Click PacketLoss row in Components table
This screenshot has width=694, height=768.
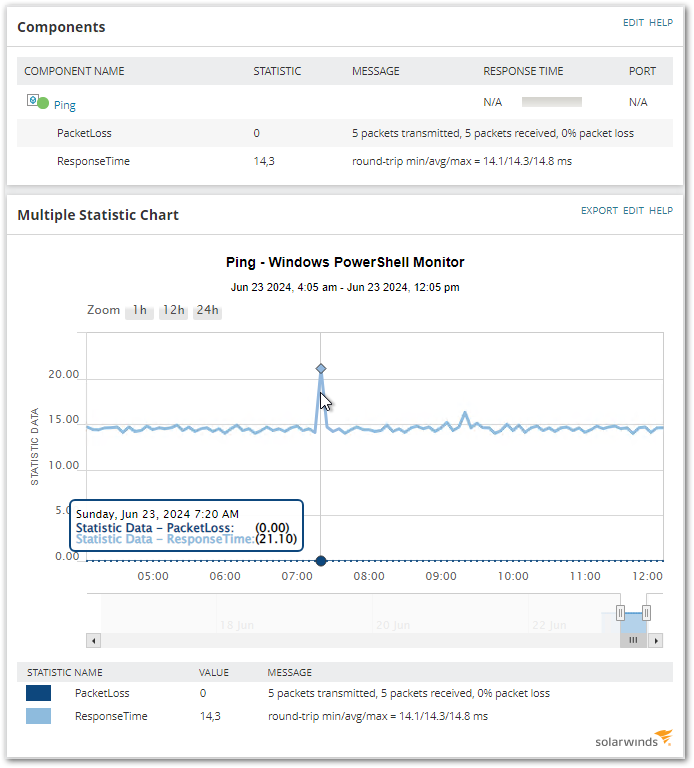point(345,133)
